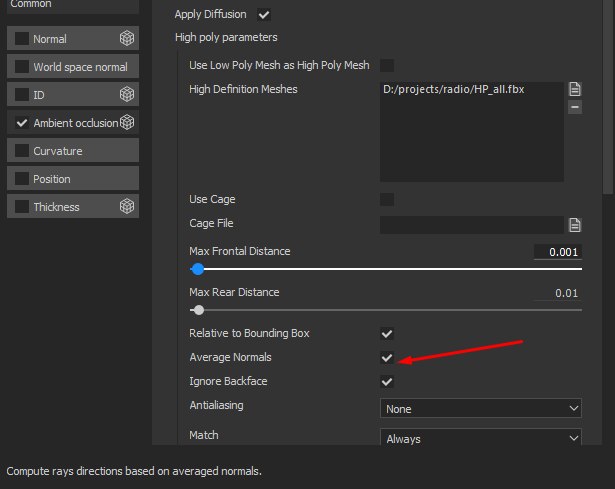Enable the Normal baker checkbox
The width and height of the screenshot is (615, 489).
pos(22,38)
